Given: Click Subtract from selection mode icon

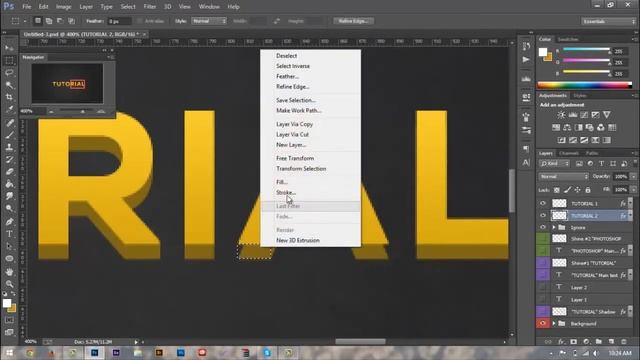Looking at the screenshot, I should tap(60, 21).
